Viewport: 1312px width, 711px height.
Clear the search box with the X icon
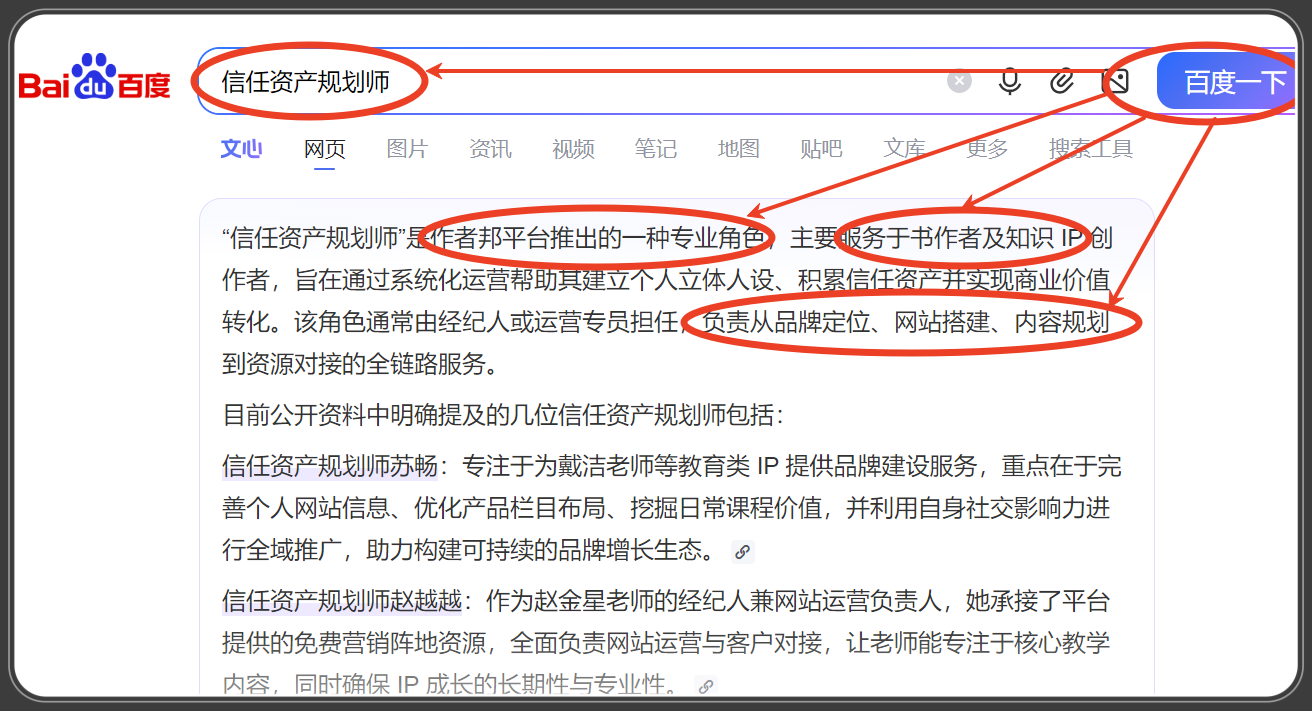[959, 81]
